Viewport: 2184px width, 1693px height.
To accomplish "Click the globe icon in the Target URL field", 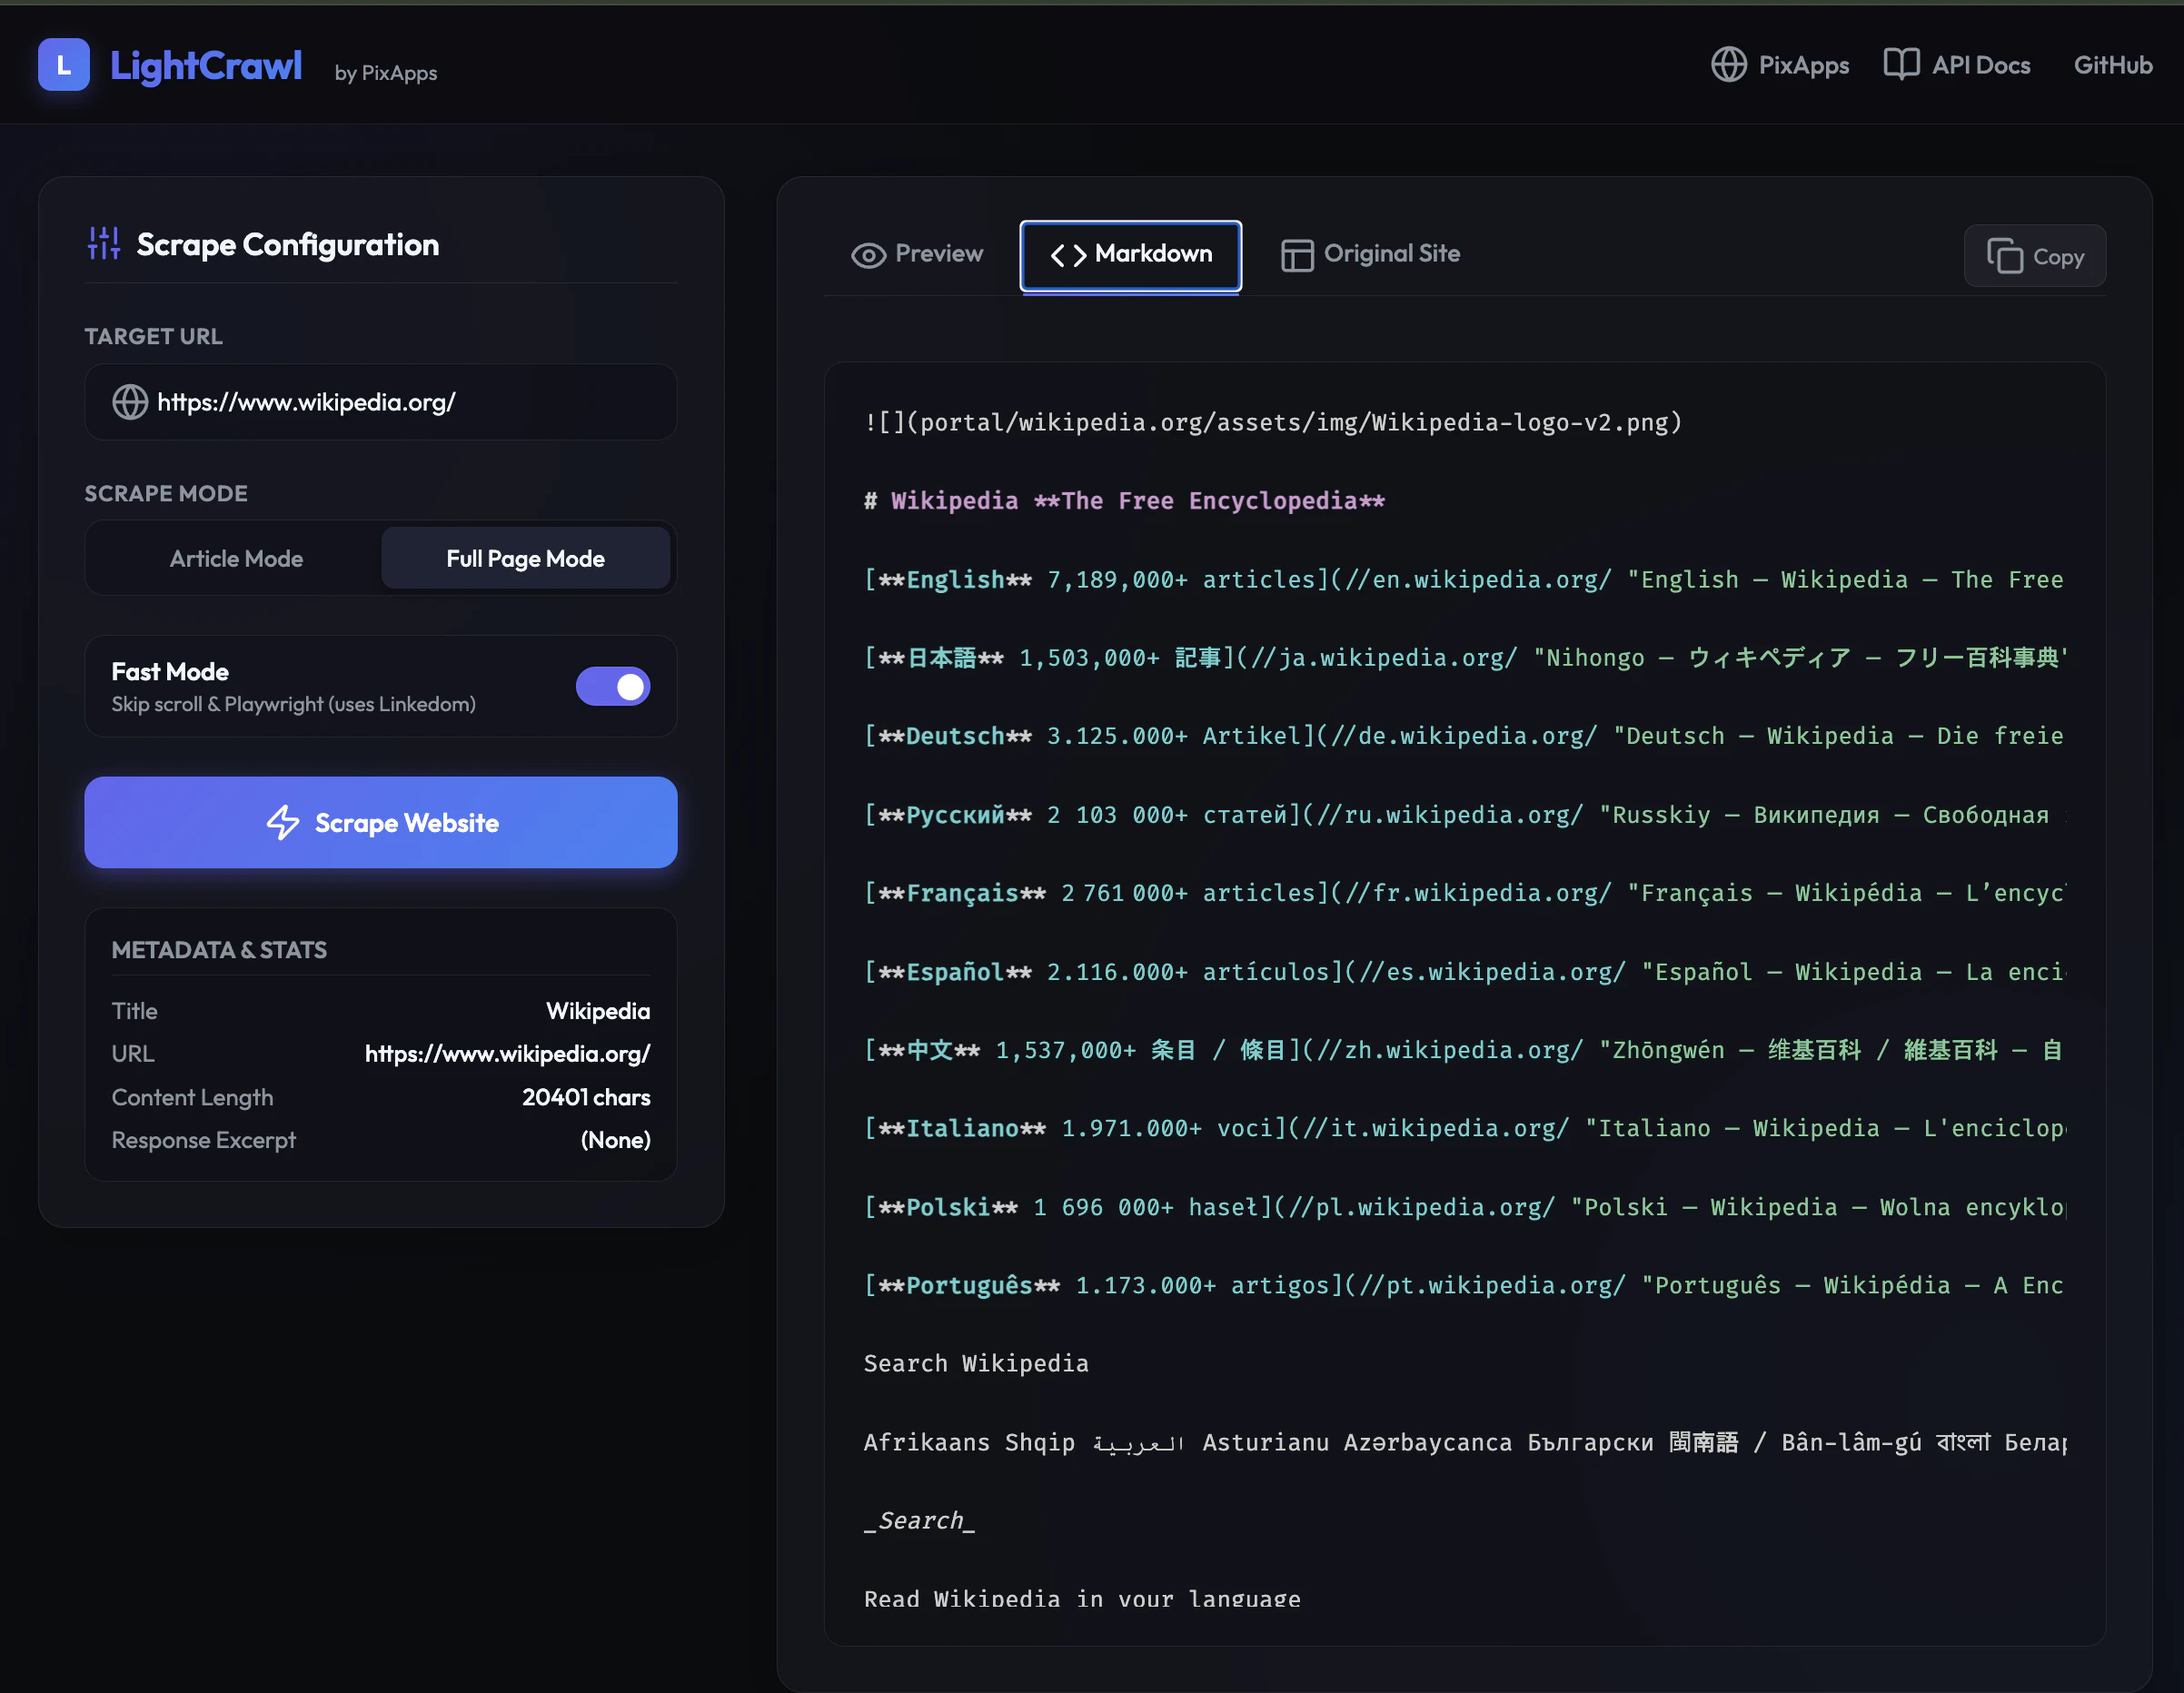I will coord(130,402).
